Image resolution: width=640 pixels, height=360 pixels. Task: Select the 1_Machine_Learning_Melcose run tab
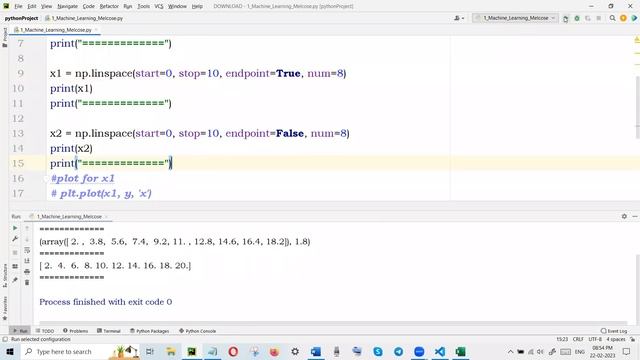(69, 216)
